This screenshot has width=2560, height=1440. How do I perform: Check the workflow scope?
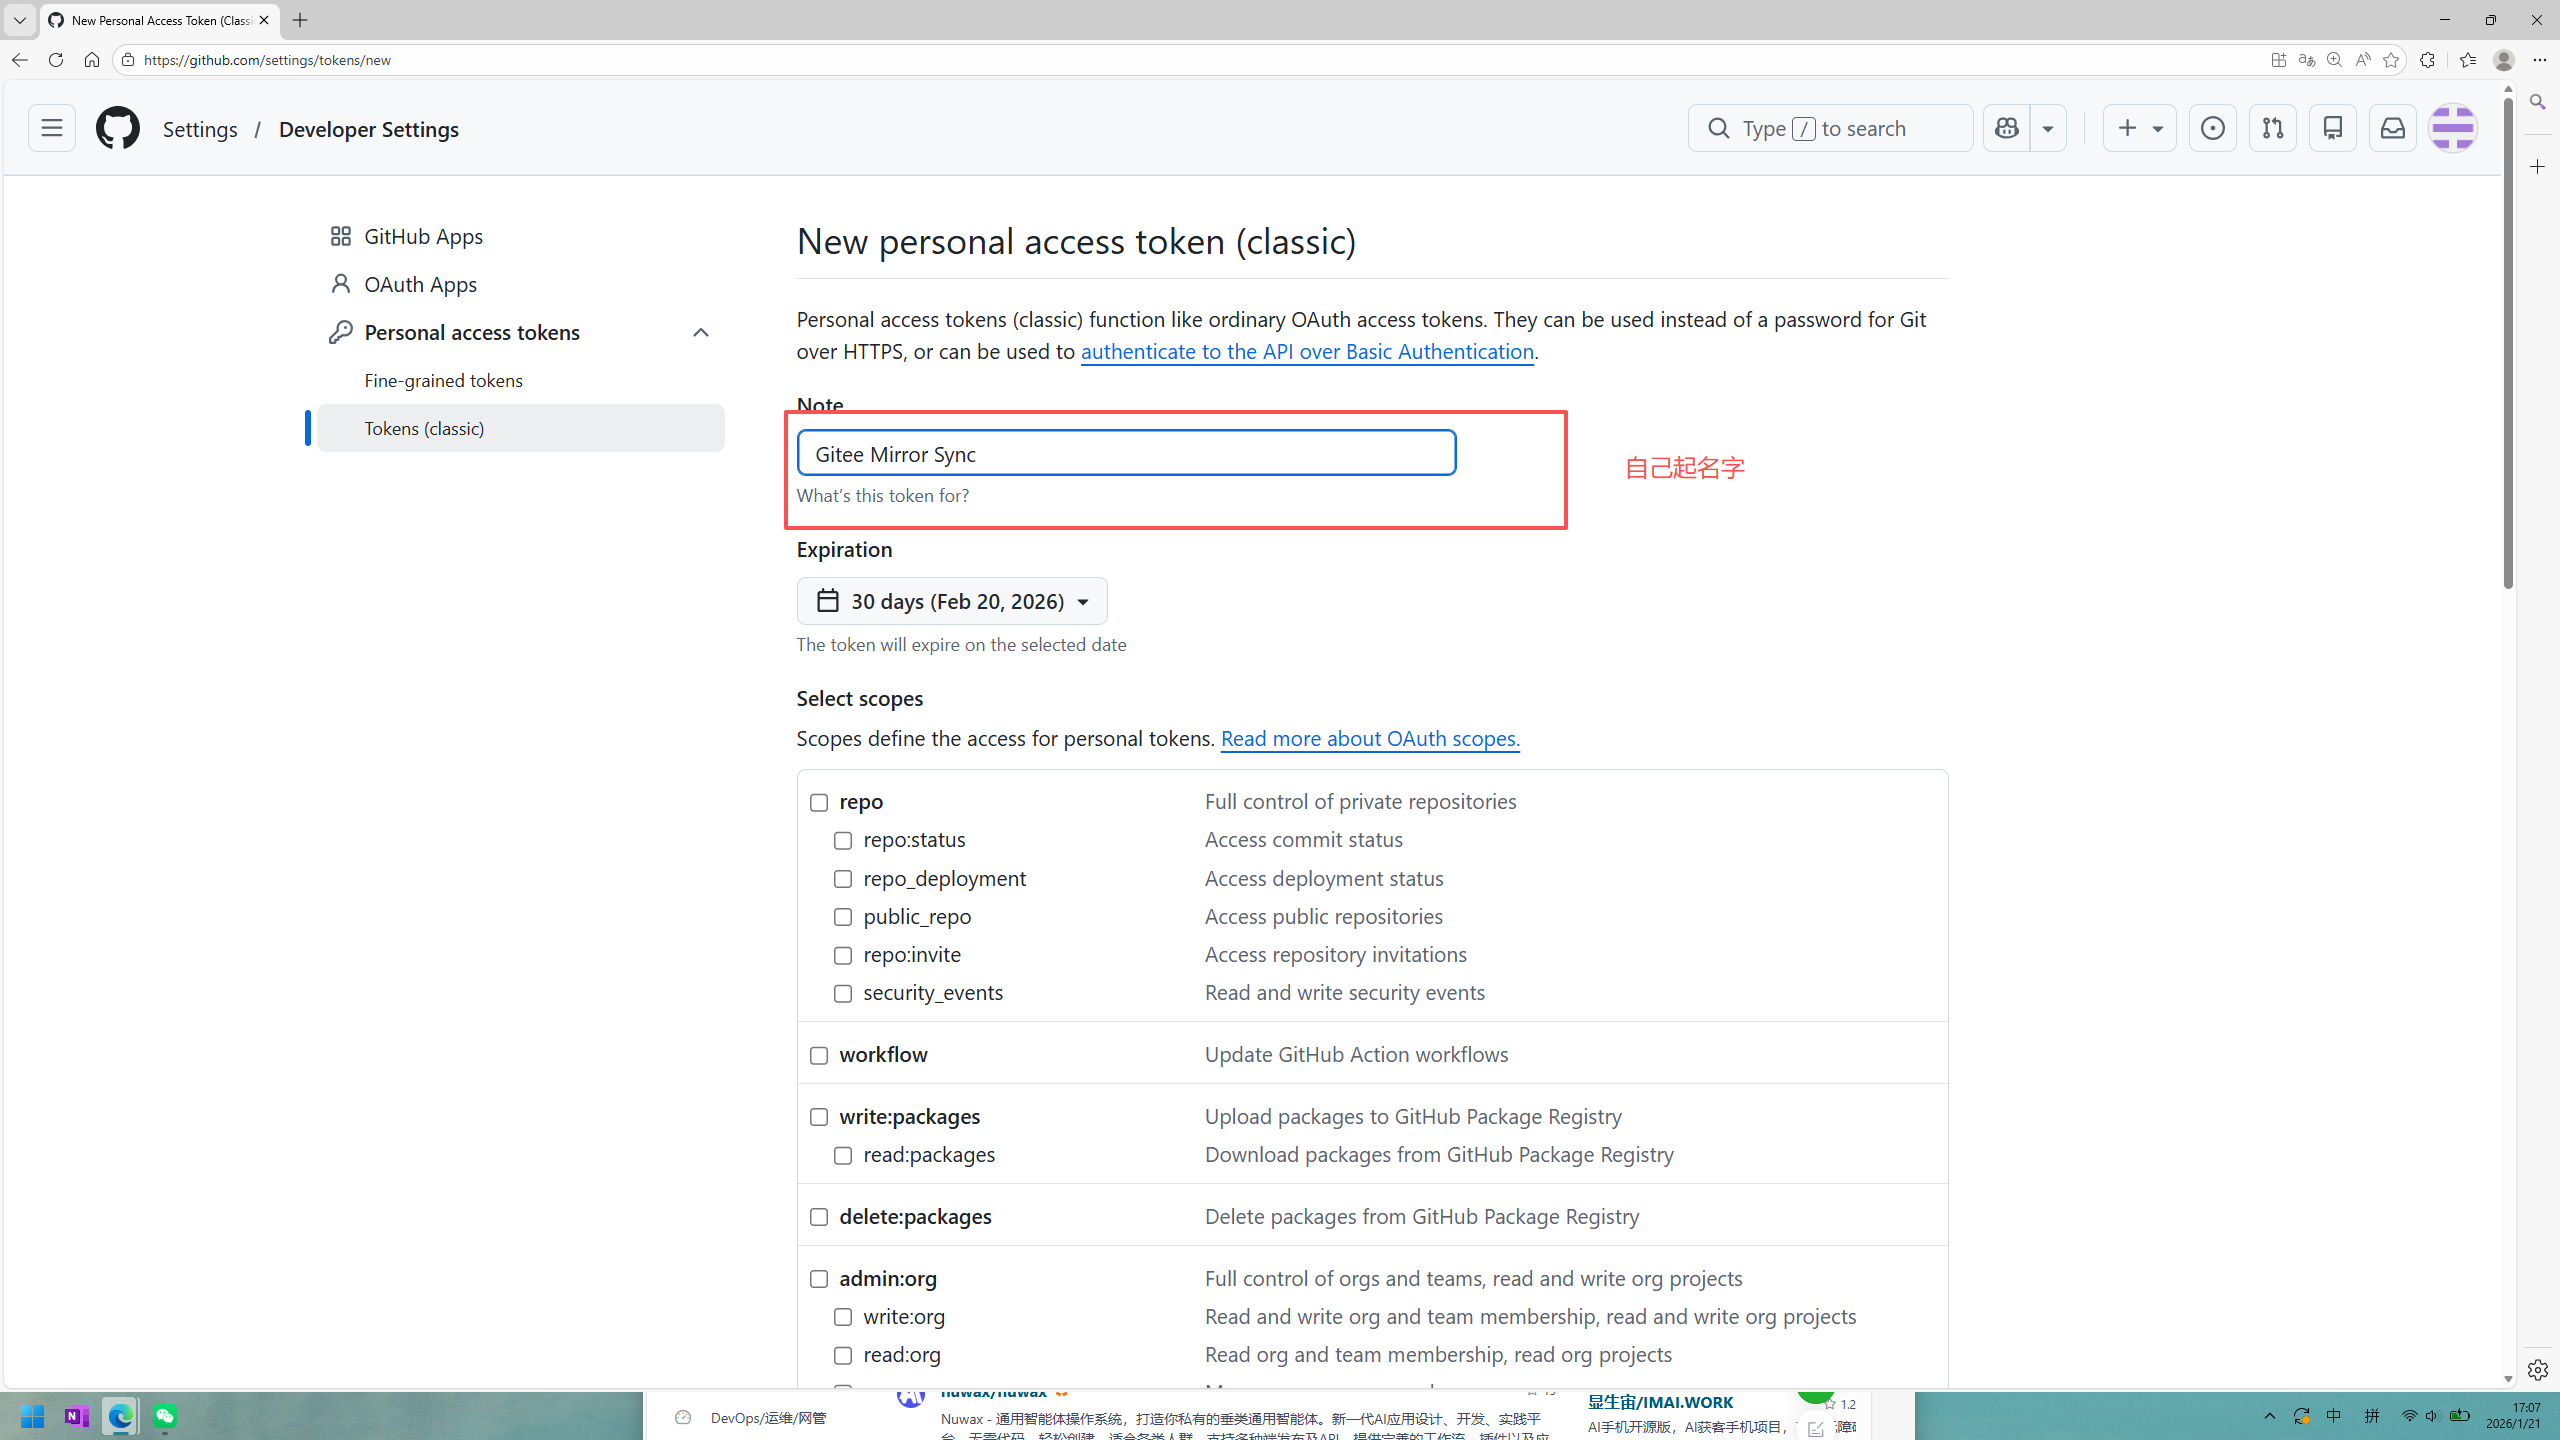point(819,1055)
